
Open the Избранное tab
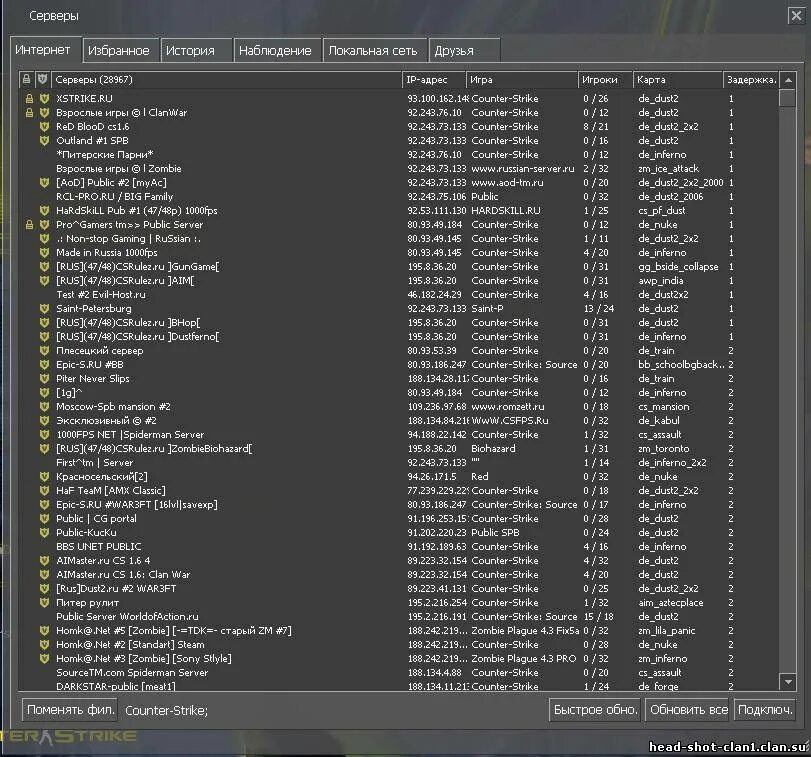(121, 51)
